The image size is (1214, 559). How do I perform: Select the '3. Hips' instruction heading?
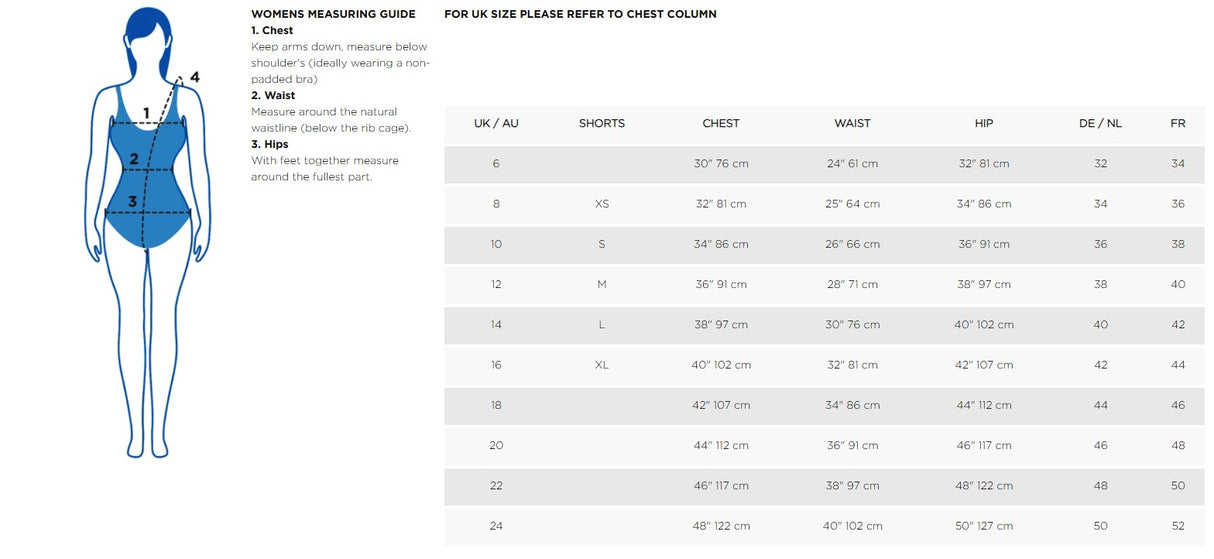click(270, 144)
